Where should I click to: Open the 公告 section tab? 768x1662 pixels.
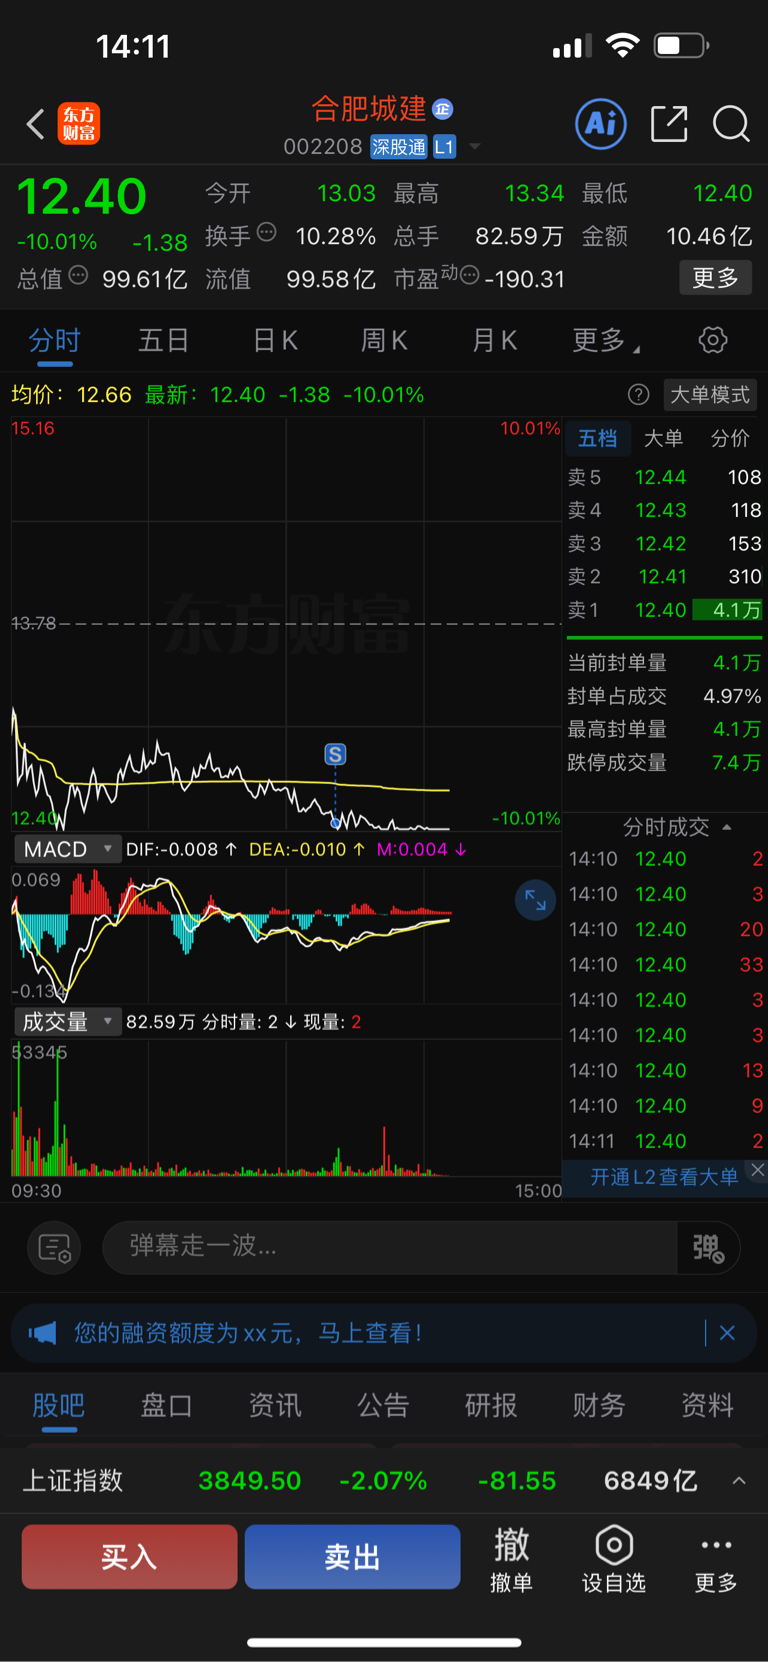[x=383, y=1405]
